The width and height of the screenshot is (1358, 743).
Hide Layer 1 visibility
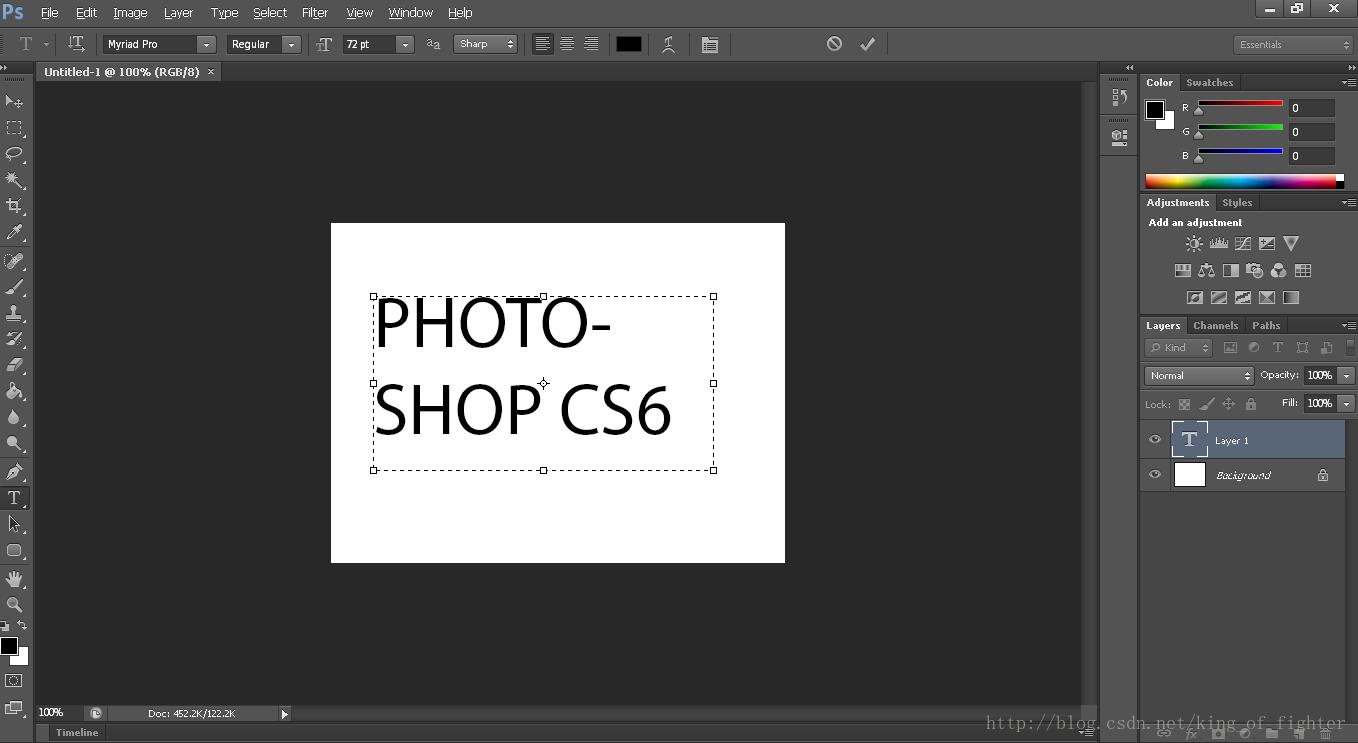click(1155, 440)
